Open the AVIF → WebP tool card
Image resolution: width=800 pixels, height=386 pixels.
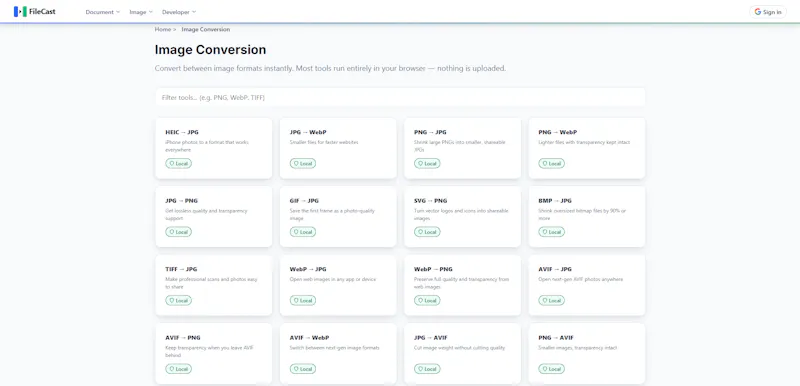coord(338,353)
